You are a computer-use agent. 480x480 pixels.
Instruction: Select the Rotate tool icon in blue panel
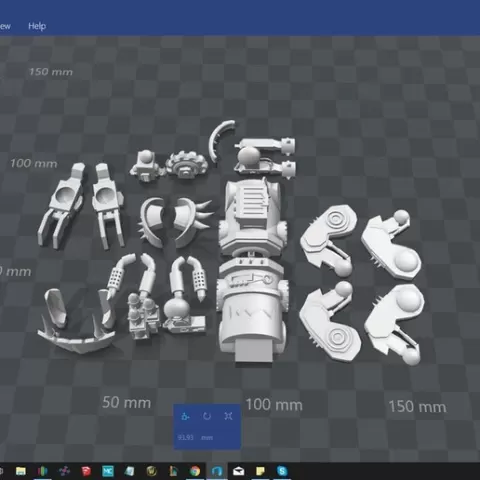207,416
